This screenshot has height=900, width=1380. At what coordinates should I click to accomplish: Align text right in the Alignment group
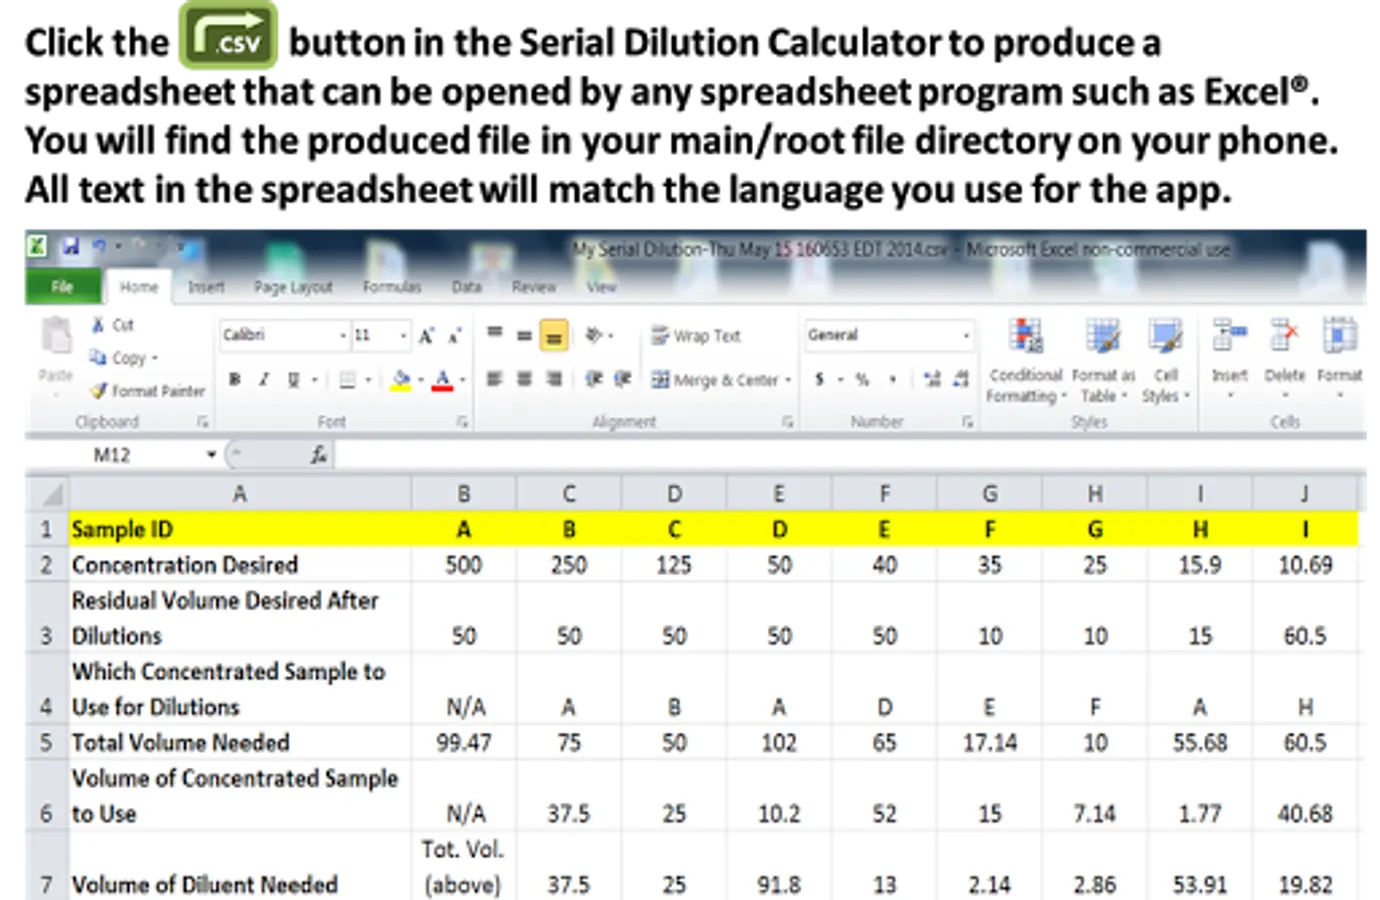pyautogui.click(x=554, y=379)
